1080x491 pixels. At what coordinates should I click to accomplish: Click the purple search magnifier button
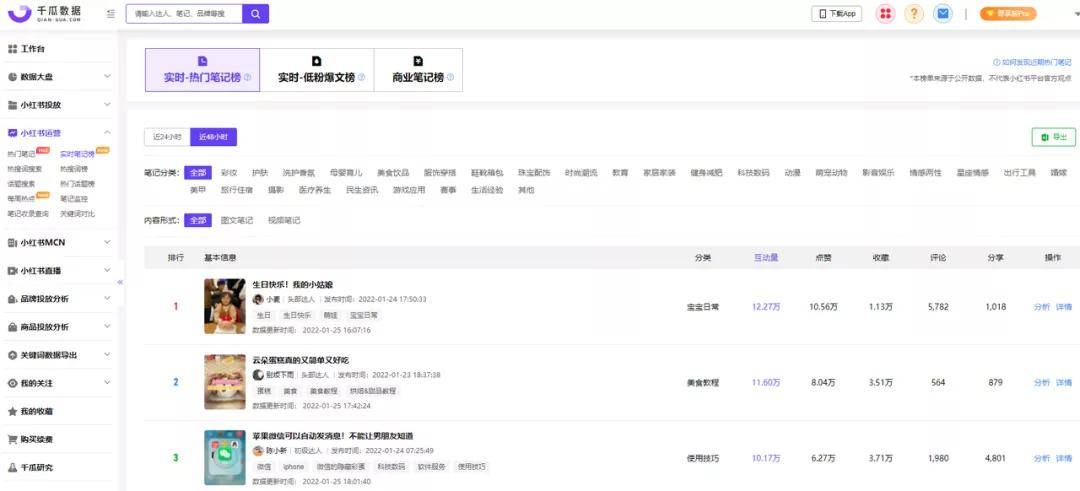pyautogui.click(x=256, y=14)
